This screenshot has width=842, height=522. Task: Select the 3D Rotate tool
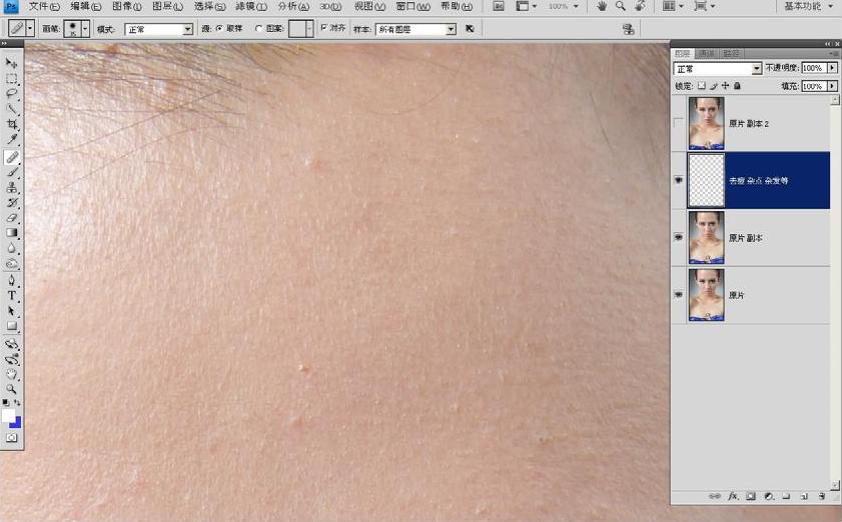pyautogui.click(x=11, y=344)
